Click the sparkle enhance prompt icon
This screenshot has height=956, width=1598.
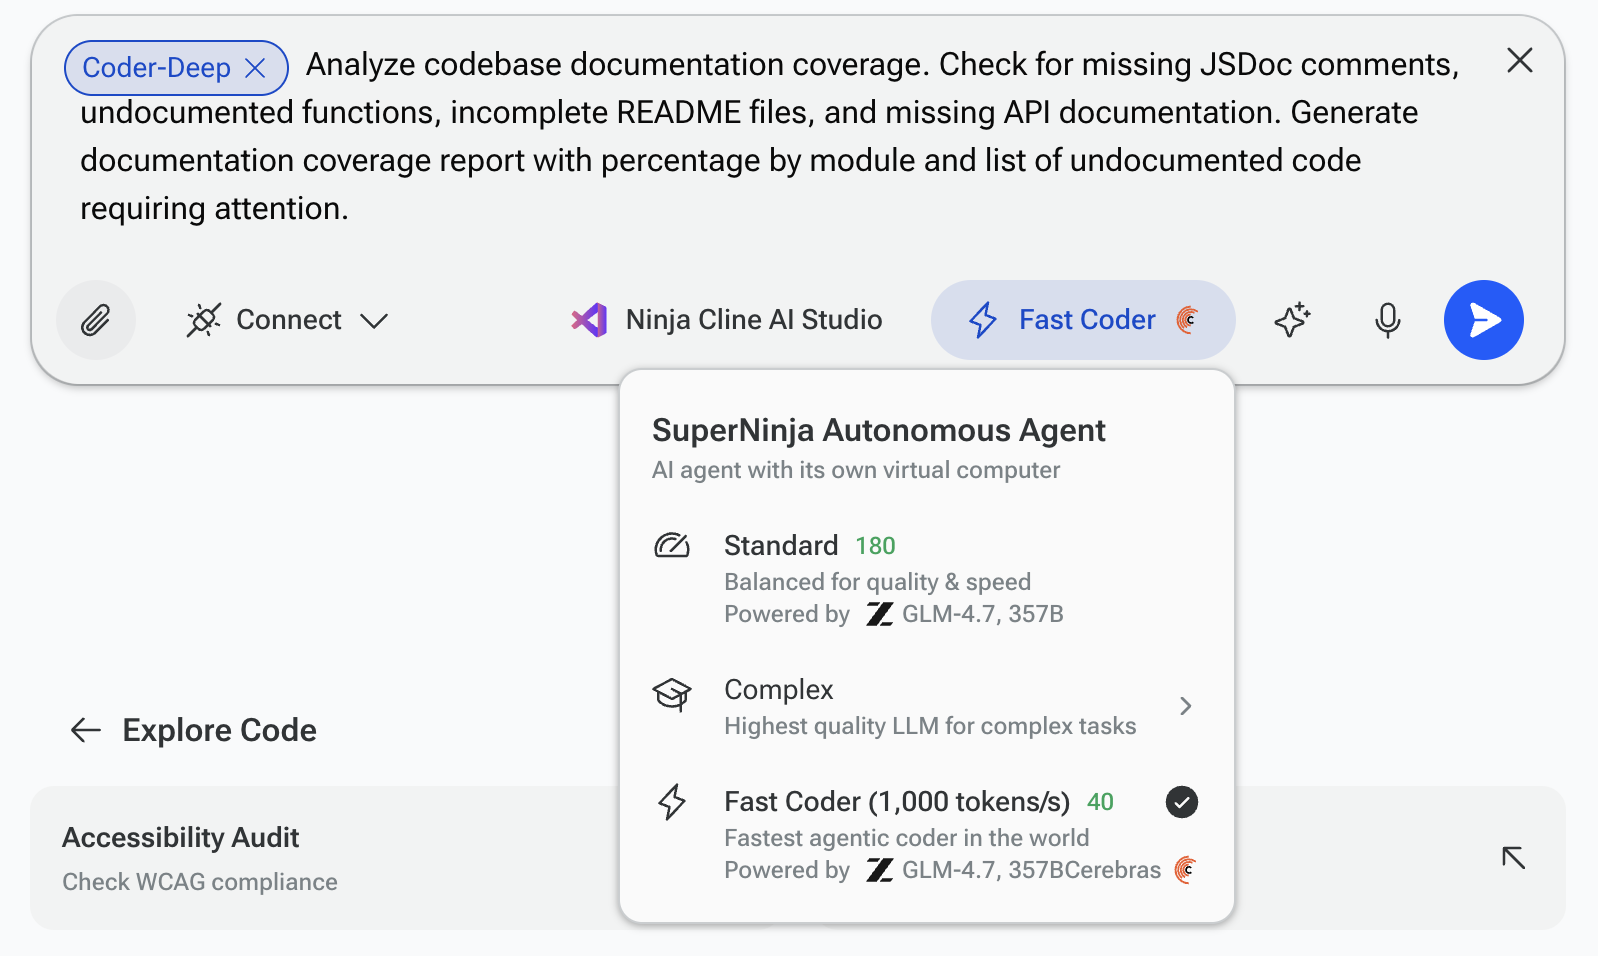(1292, 320)
